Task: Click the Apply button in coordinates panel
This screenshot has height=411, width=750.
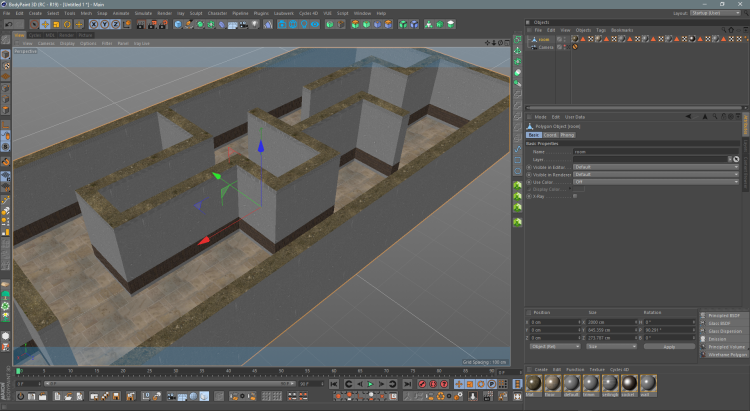Action: click(x=669, y=346)
